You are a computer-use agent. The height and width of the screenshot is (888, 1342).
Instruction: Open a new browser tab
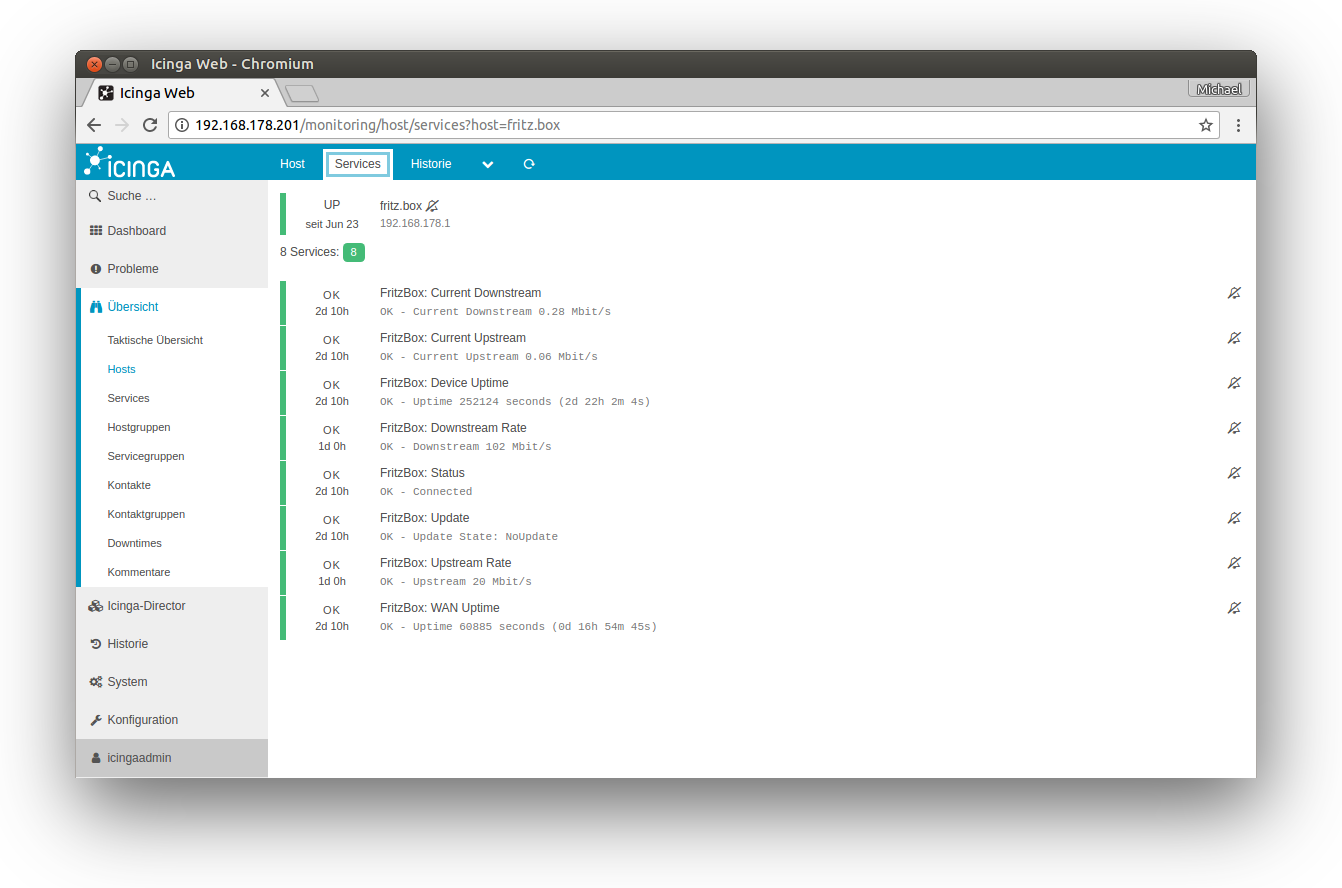302,94
